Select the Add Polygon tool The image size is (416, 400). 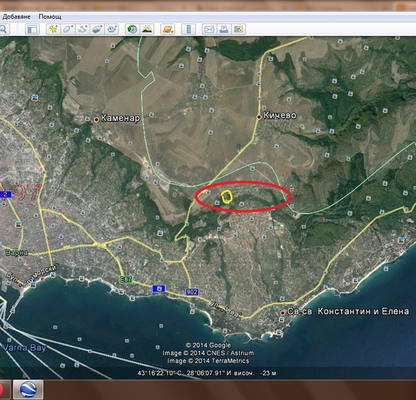(x=68, y=29)
